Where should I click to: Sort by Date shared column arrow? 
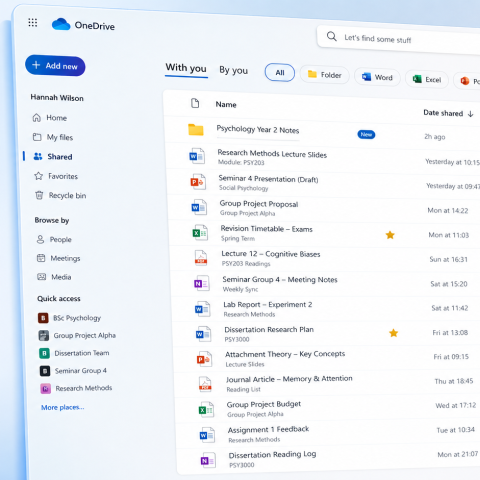[x=470, y=114]
